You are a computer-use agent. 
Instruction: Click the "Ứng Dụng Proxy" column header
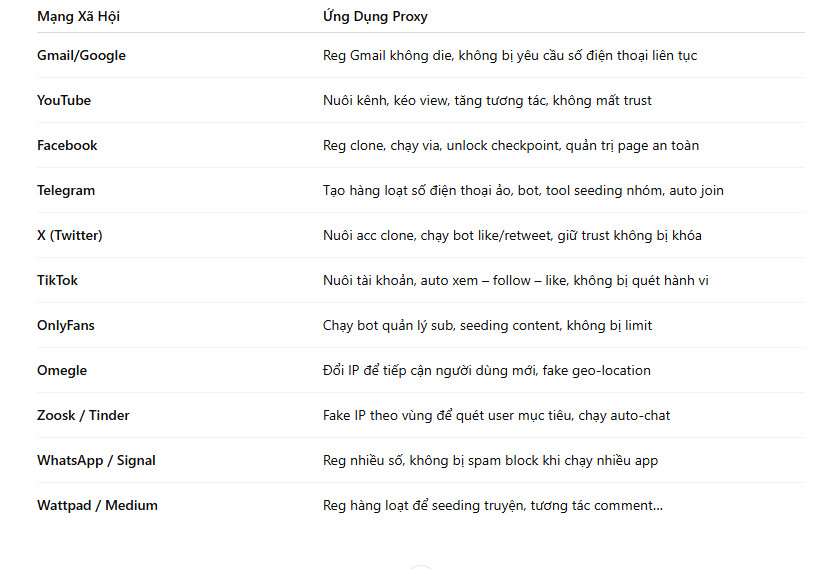[375, 17]
